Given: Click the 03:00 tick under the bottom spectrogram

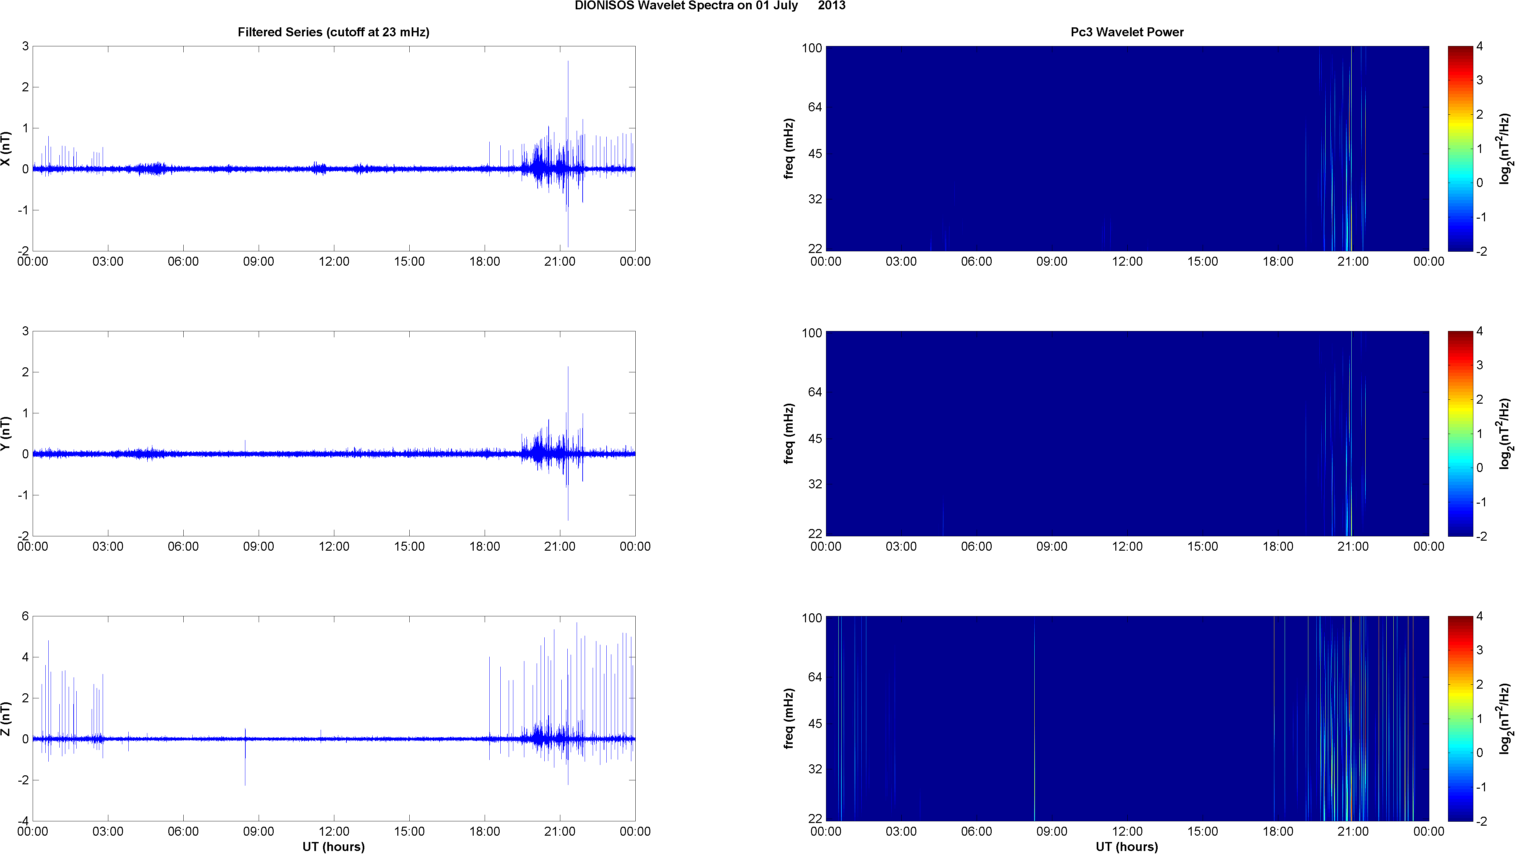Looking at the screenshot, I should (901, 832).
